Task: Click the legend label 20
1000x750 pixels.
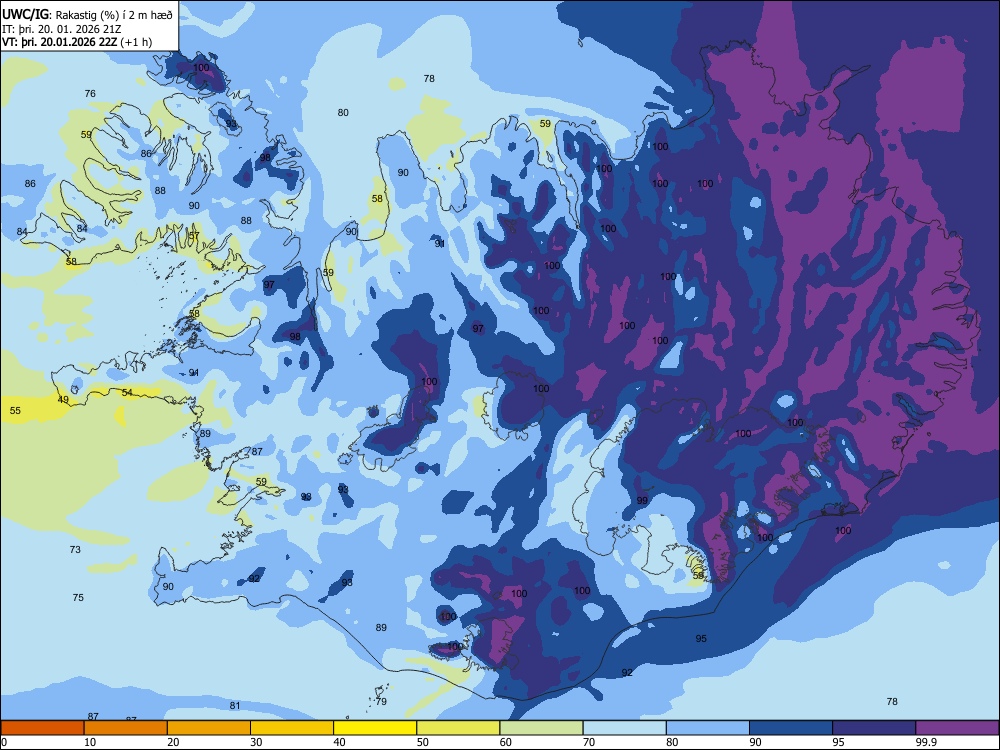Action: click(173, 742)
